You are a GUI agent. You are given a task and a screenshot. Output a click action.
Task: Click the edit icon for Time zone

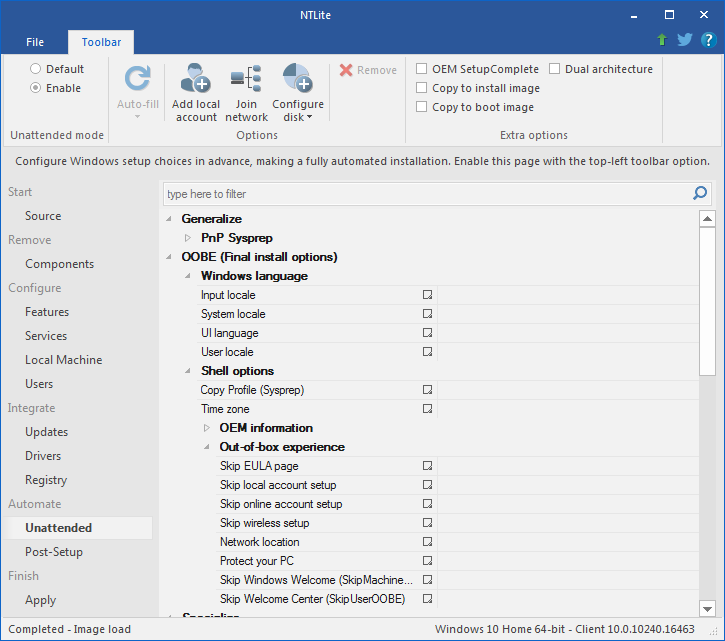coord(427,408)
